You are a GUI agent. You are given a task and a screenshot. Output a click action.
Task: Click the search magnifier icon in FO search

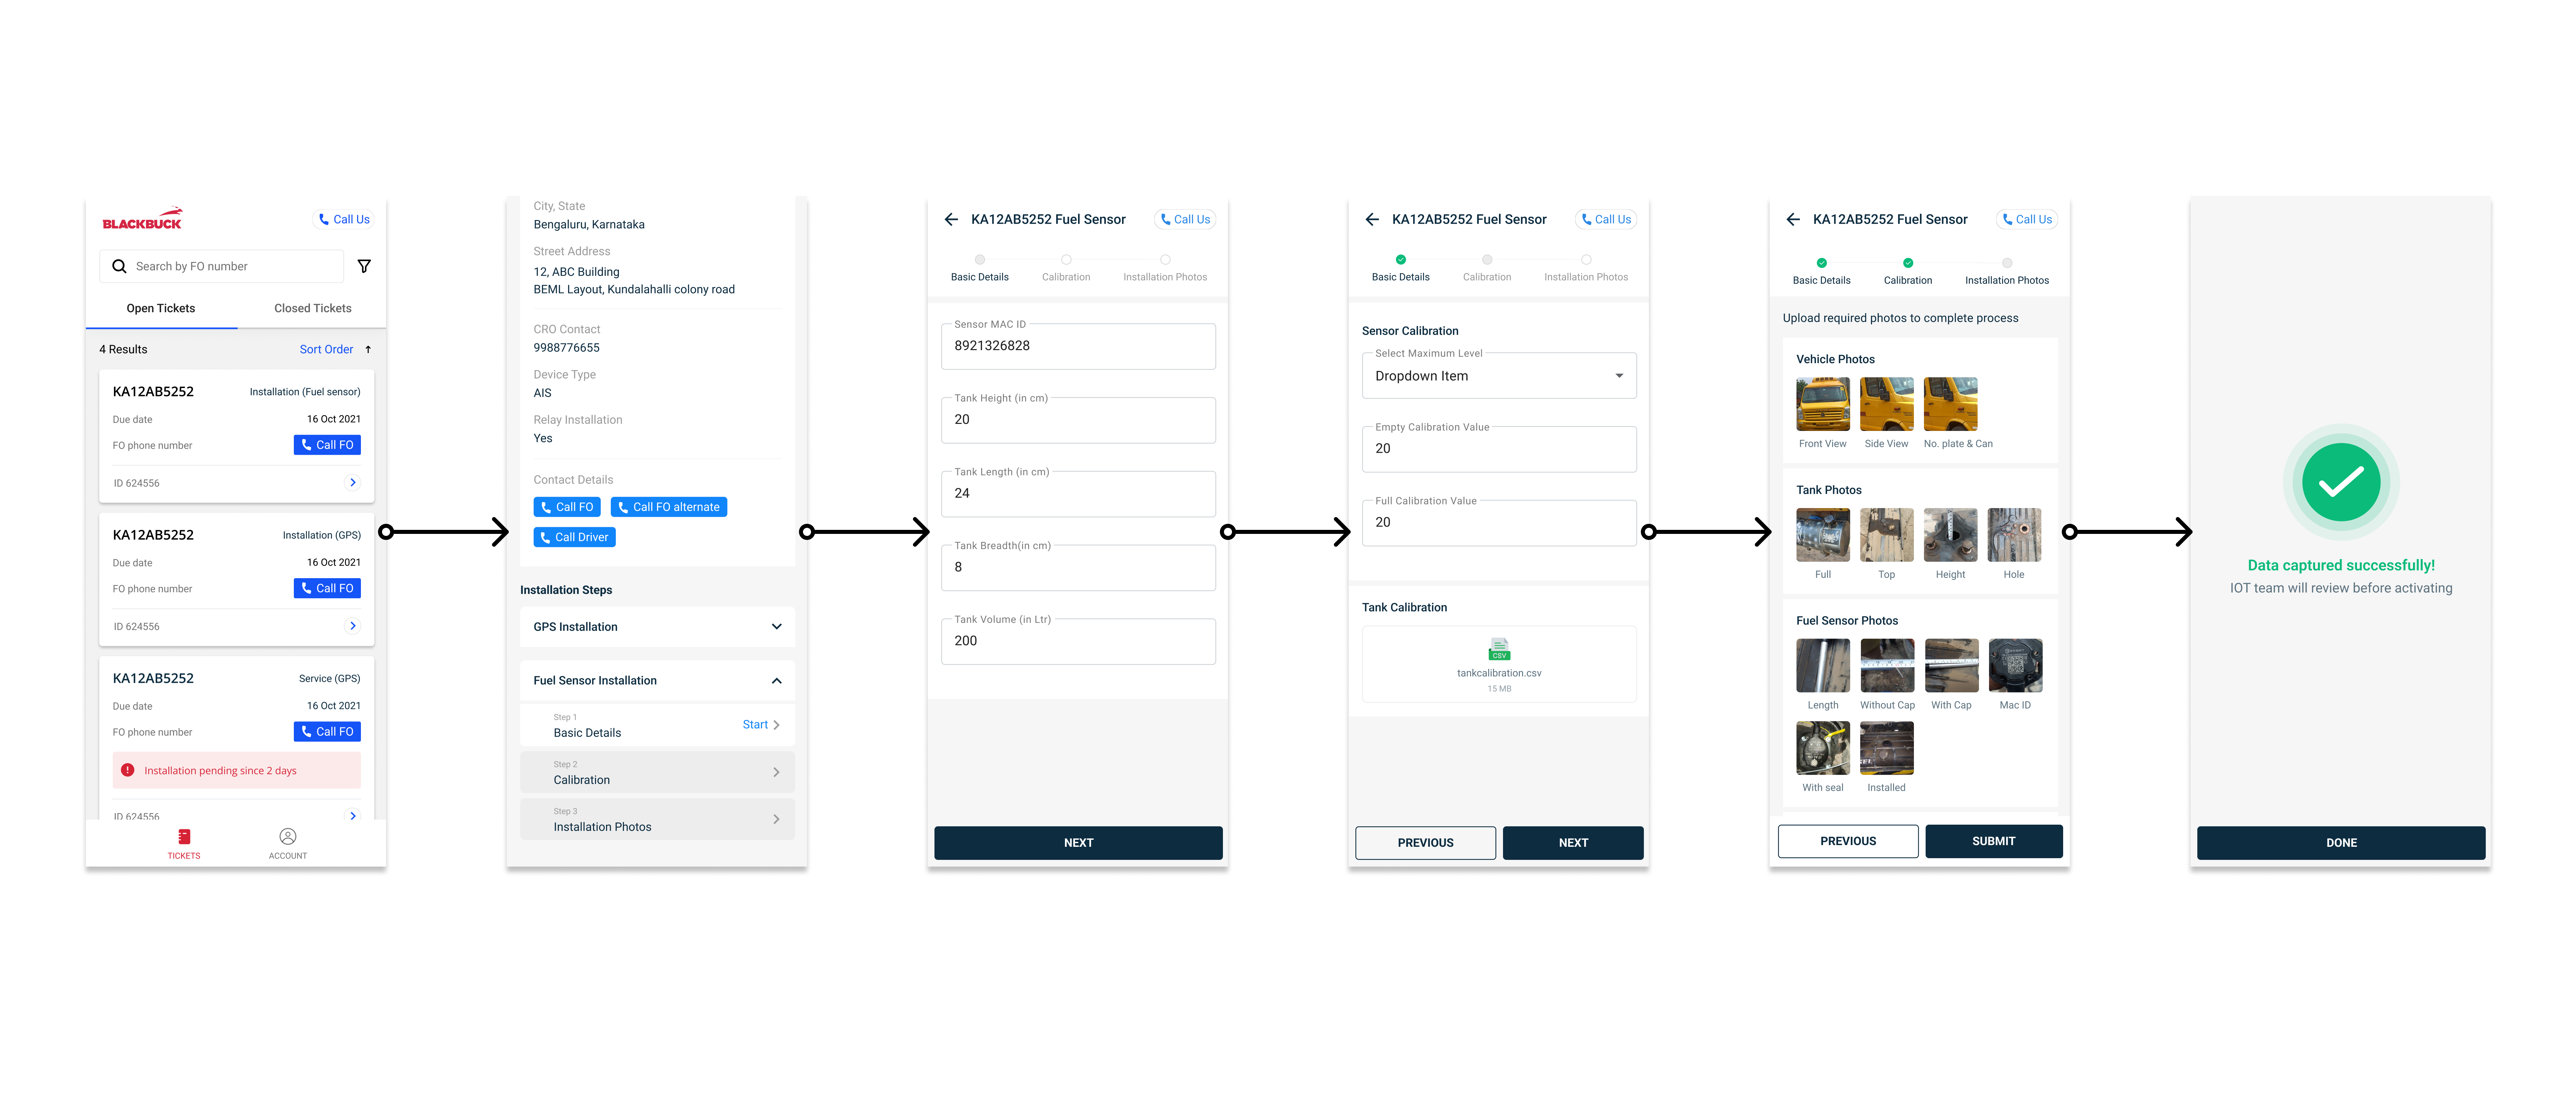(119, 266)
